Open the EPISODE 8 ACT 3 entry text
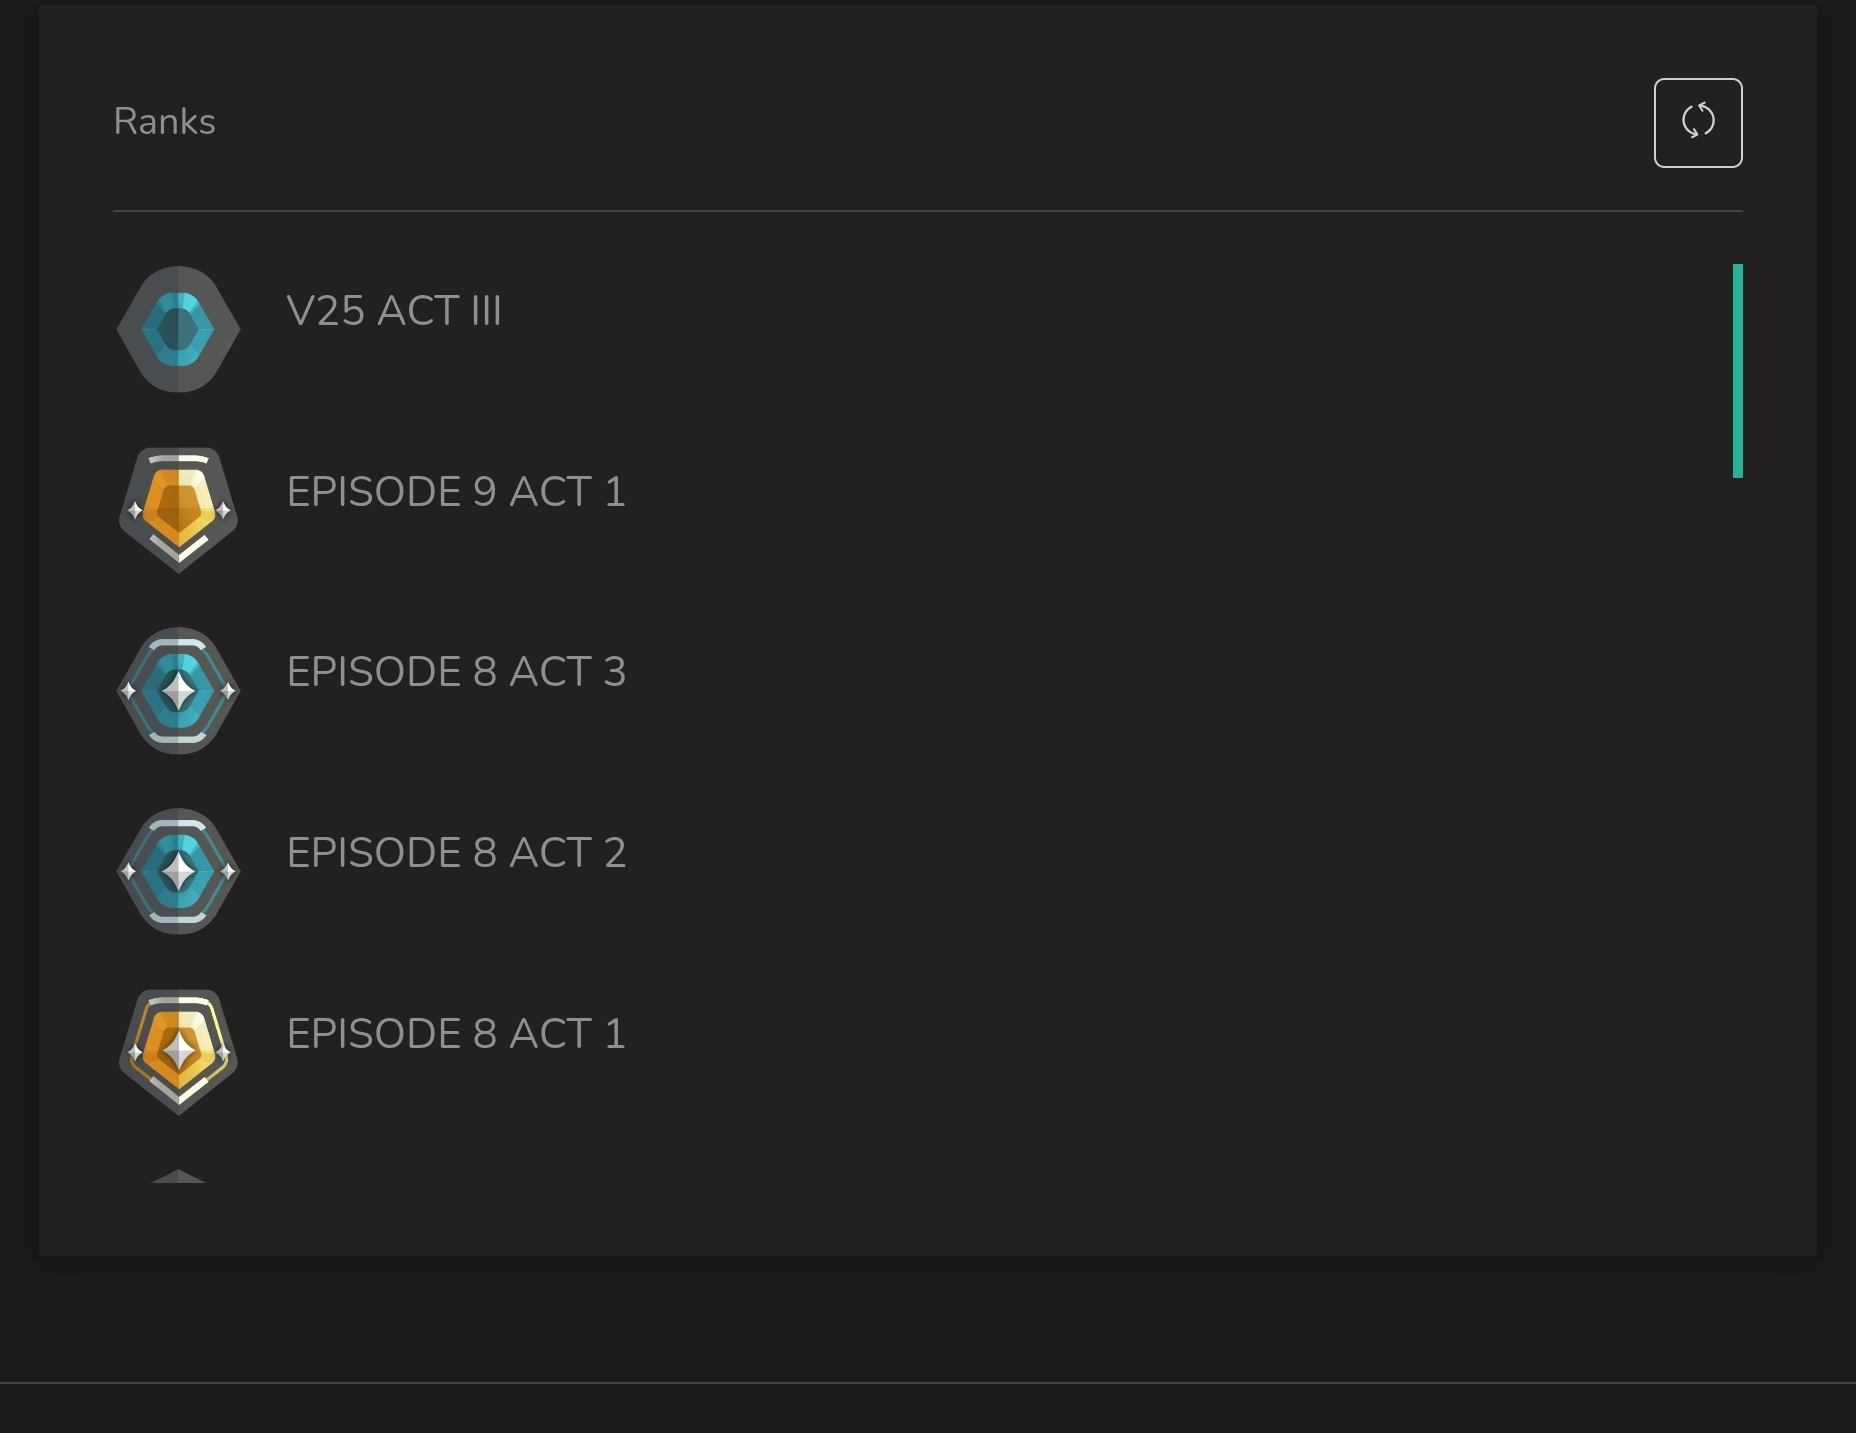1856x1433 pixels. click(456, 672)
